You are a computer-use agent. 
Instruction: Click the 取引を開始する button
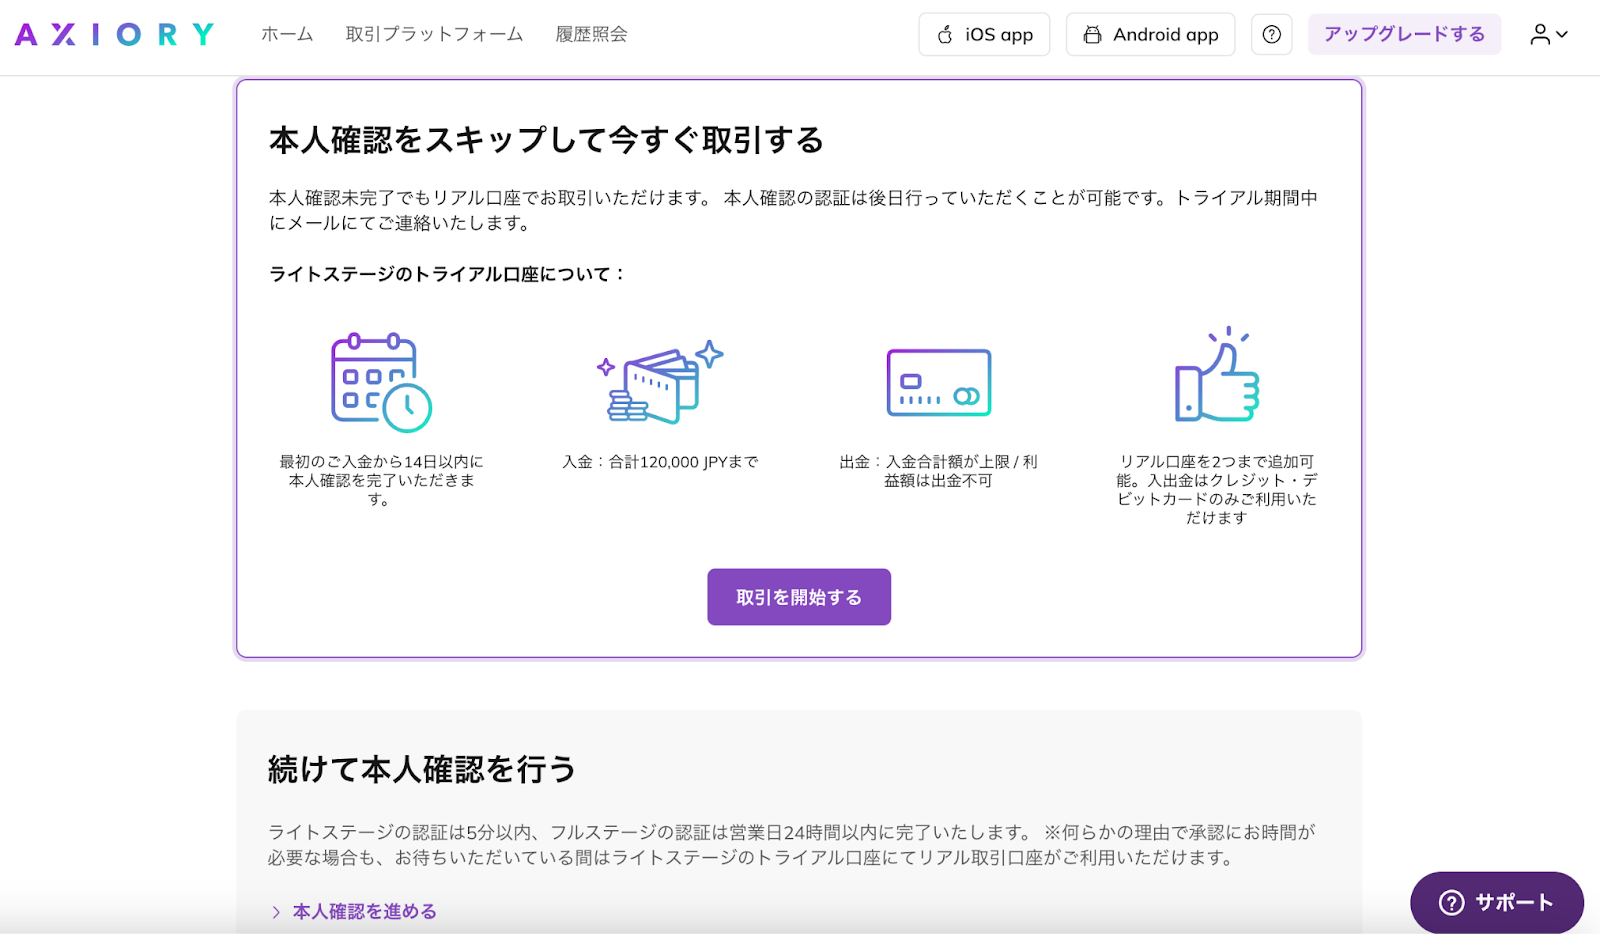(799, 597)
